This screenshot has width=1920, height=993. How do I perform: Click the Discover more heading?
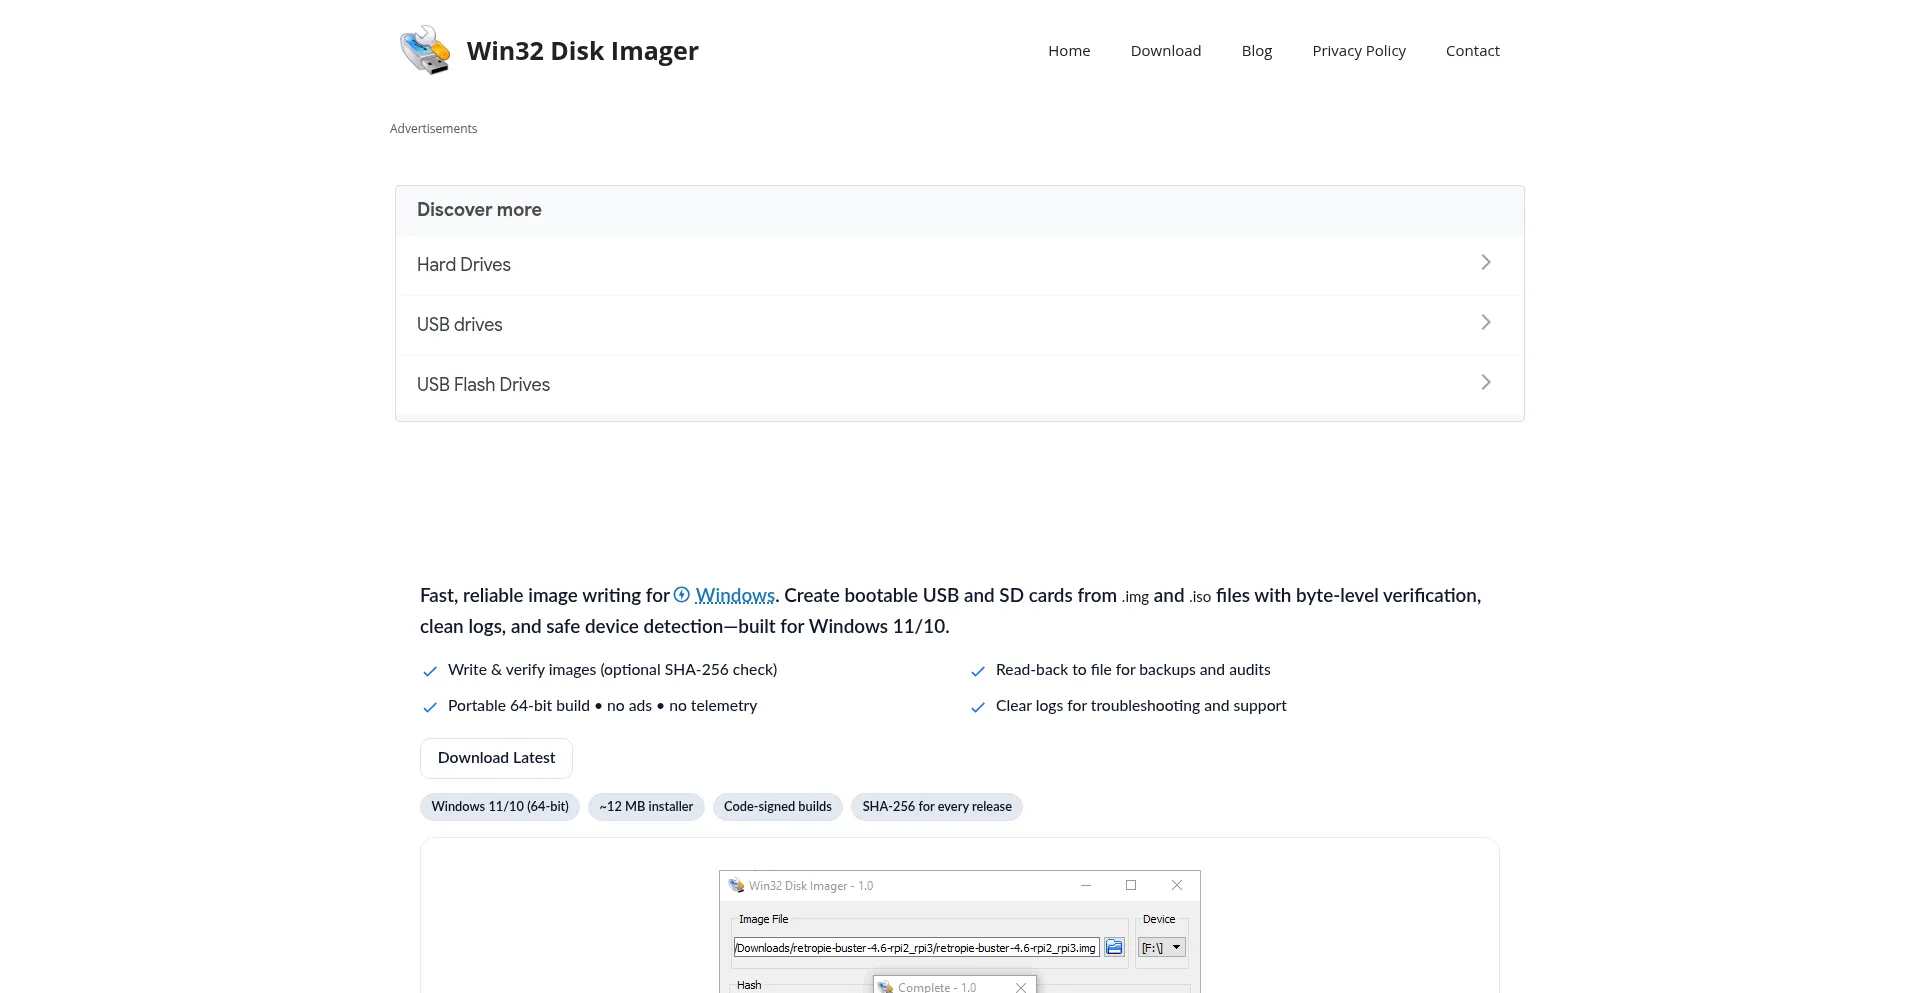click(479, 210)
